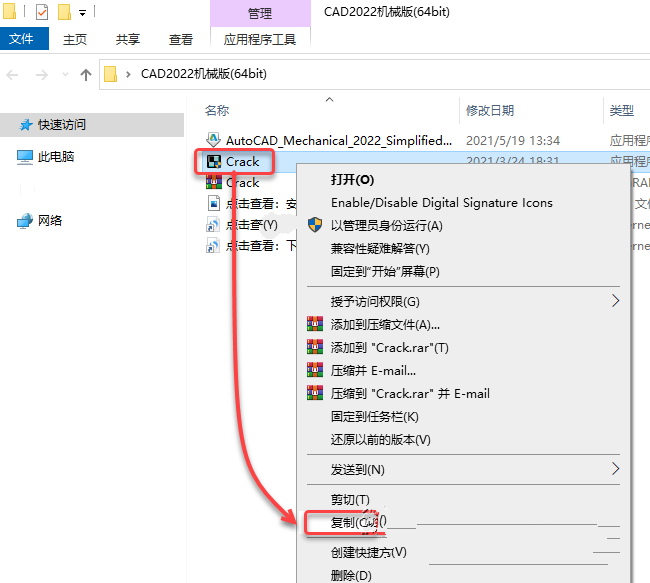This screenshot has height=583, width=650.
Task: Open the 发送到(N) menu entry
Action: click(x=357, y=469)
